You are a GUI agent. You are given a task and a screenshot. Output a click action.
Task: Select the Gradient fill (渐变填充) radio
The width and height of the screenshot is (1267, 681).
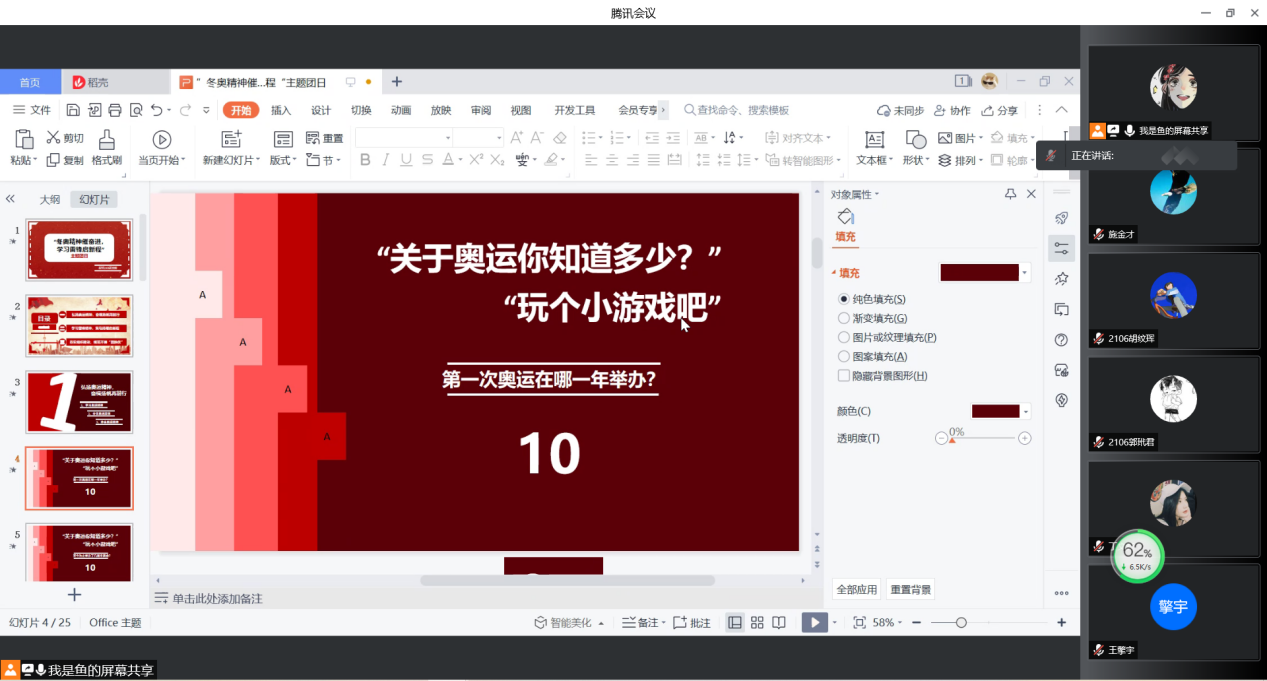[x=843, y=318]
